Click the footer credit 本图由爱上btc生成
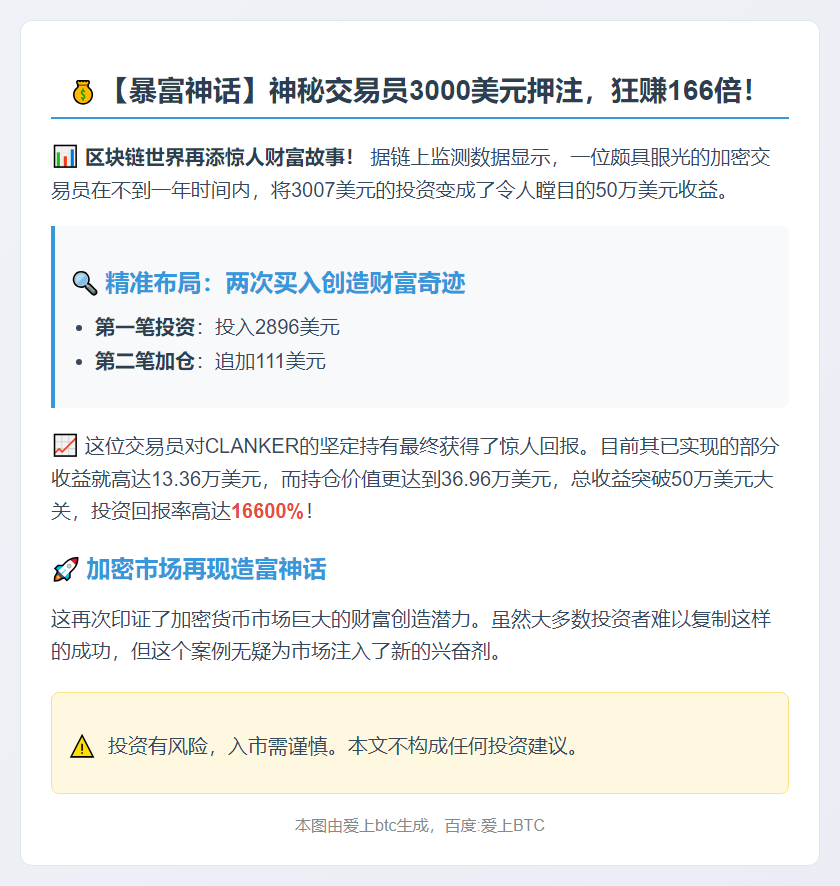 pyautogui.click(x=362, y=826)
